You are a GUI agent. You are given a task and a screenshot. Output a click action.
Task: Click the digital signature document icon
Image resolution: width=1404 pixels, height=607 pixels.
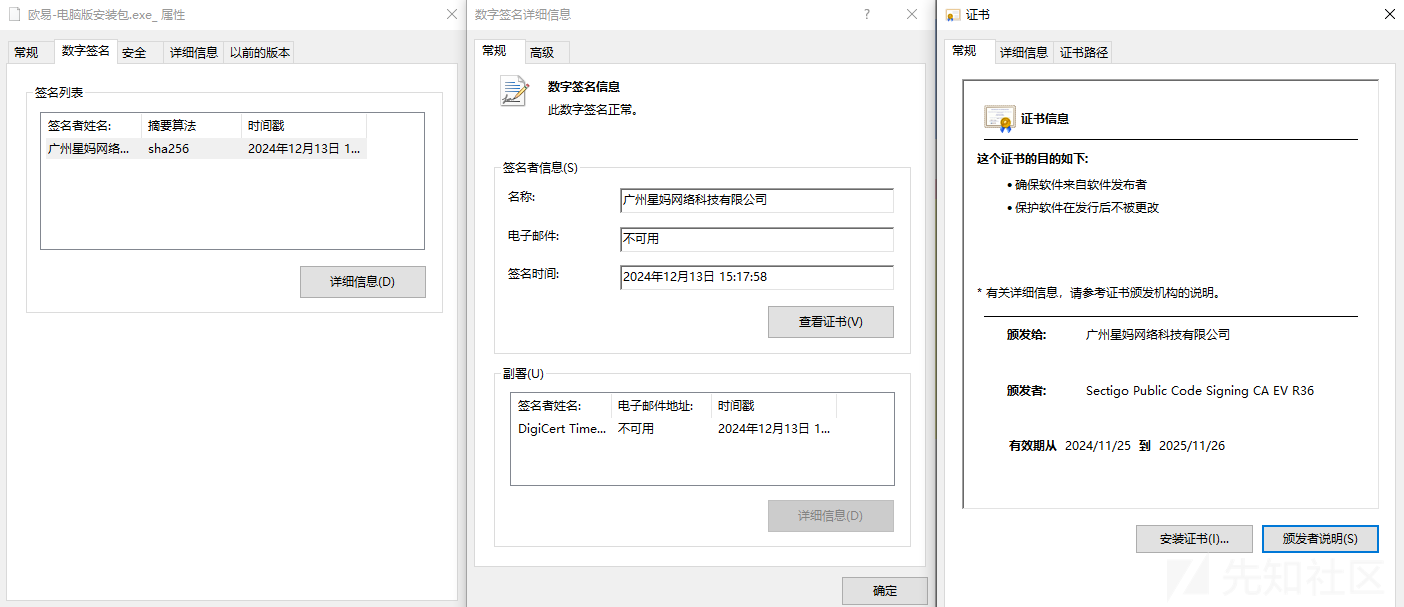pos(514,92)
